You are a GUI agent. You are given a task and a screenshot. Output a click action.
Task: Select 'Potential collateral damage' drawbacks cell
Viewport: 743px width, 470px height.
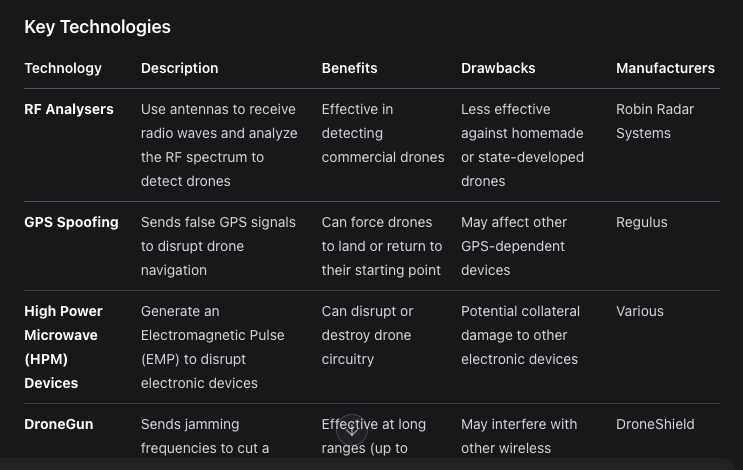(x=520, y=335)
